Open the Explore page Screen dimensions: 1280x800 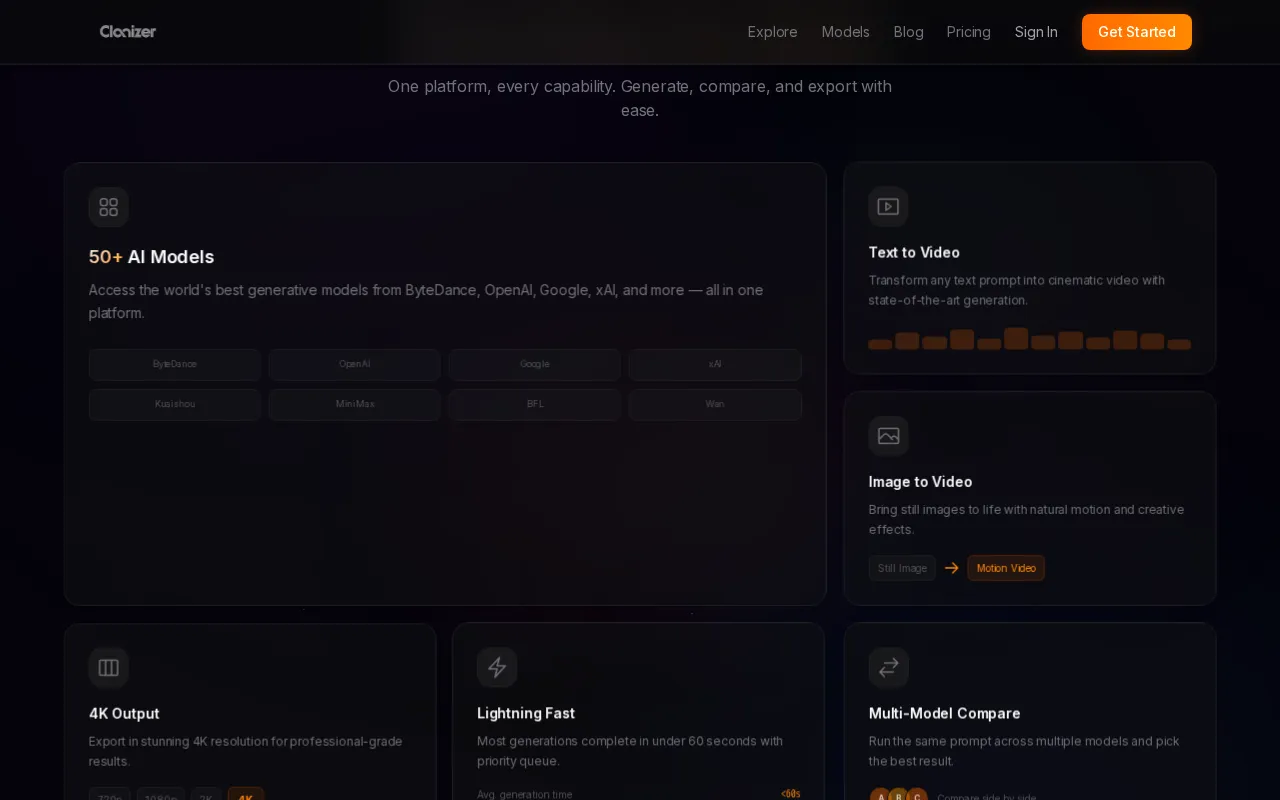click(773, 32)
